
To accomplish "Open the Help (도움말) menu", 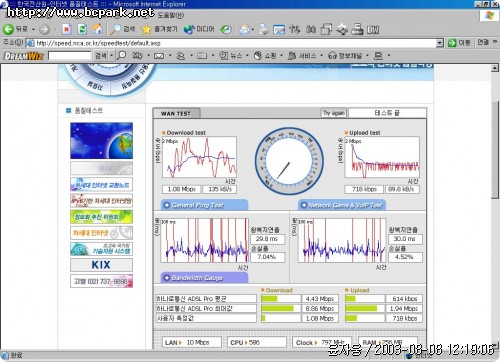I will (171, 15).
